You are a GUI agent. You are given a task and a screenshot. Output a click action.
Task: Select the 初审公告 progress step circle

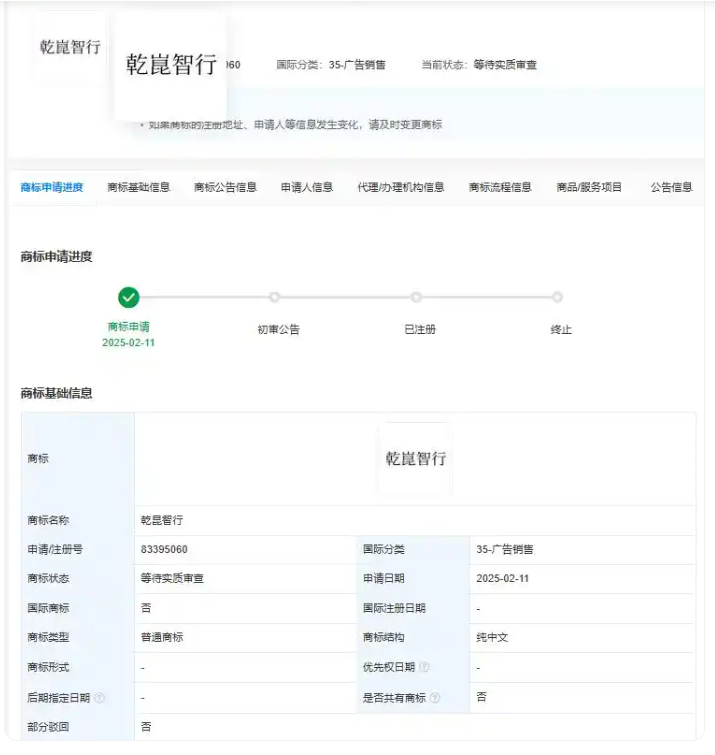click(274, 297)
